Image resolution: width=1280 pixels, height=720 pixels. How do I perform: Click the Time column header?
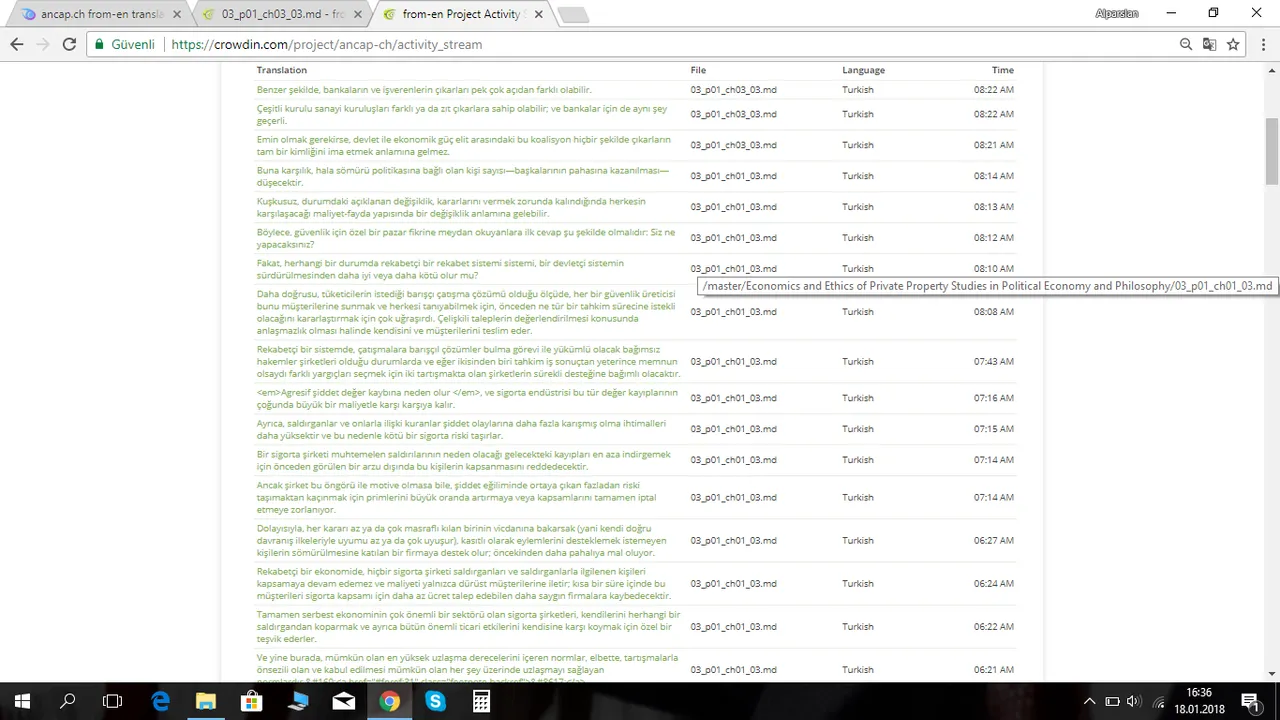click(1002, 70)
